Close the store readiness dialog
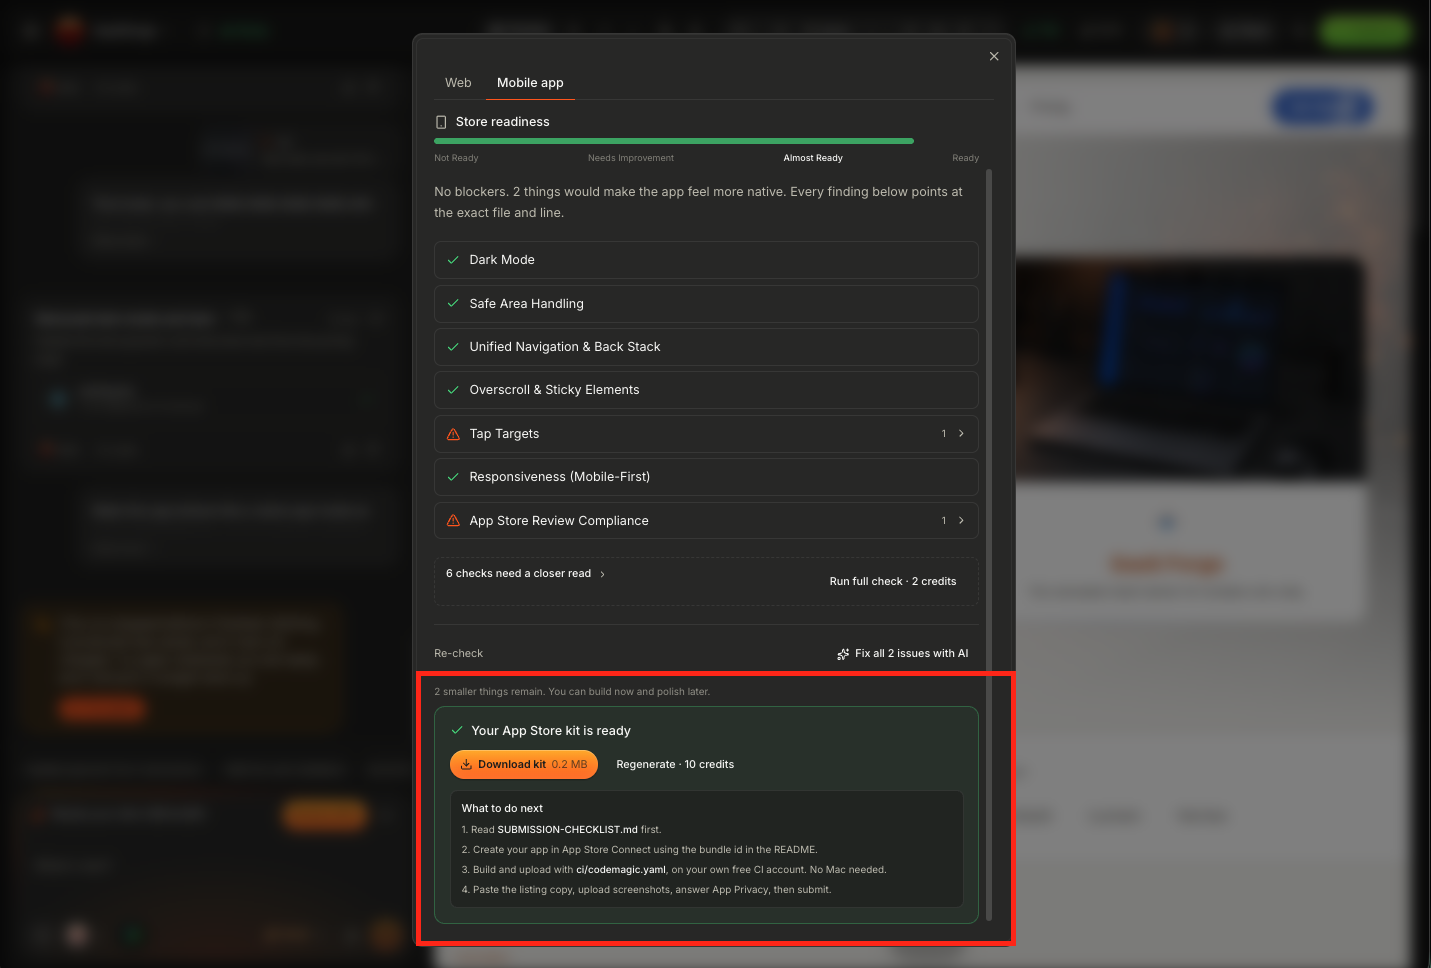 pos(994,56)
